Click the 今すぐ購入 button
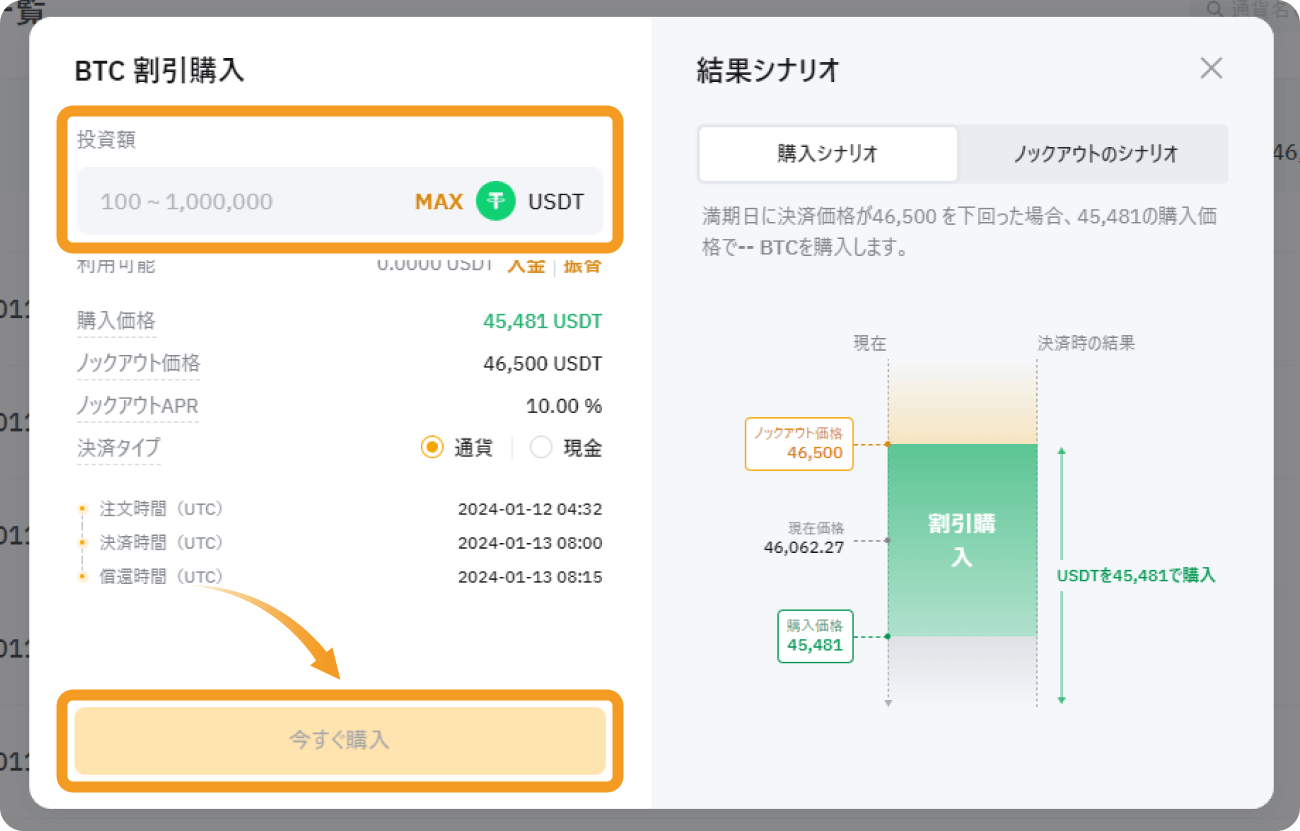 [340, 740]
